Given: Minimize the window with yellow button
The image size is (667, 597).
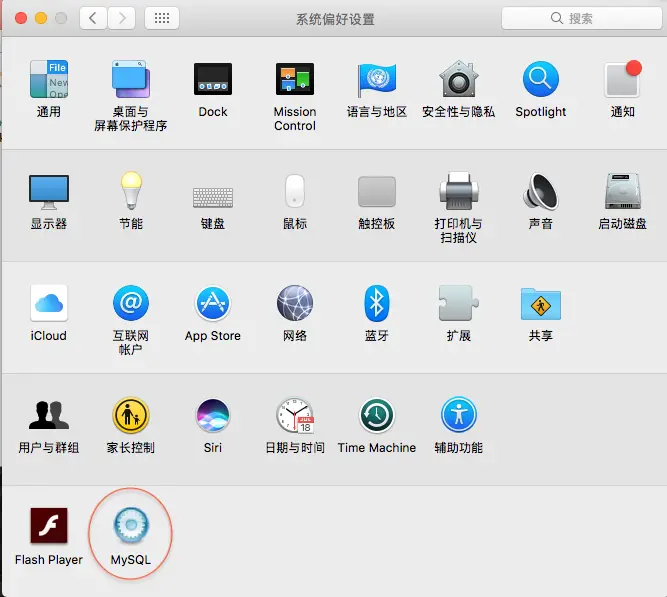Looking at the screenshot, I should pyautogui.click(x=41, y=18).
